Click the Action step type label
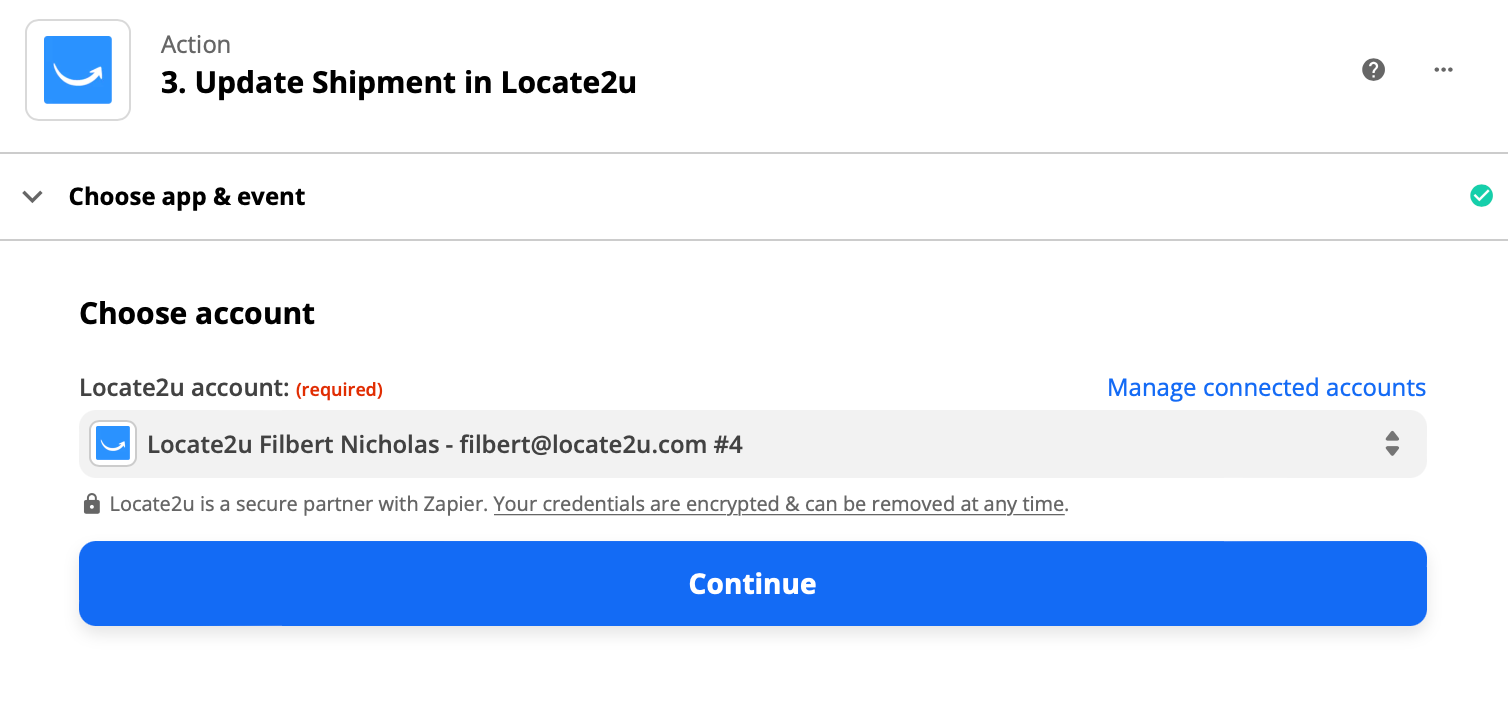1508x702 pixels. (196, 45)
